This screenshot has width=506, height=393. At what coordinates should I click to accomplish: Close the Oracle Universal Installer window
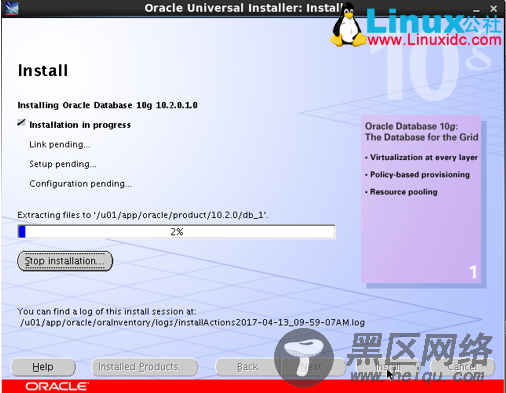pos(494,9)
